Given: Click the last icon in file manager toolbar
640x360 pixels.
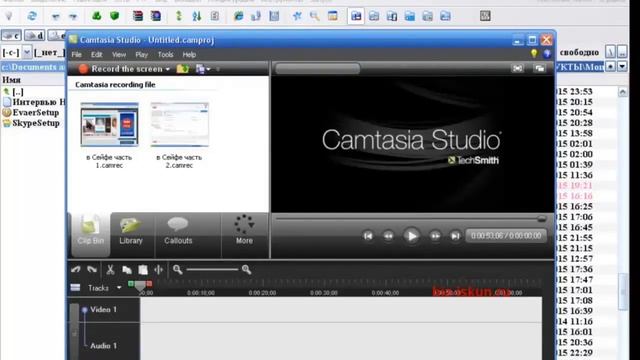Looking at the screenshot, I should (485, 16).
